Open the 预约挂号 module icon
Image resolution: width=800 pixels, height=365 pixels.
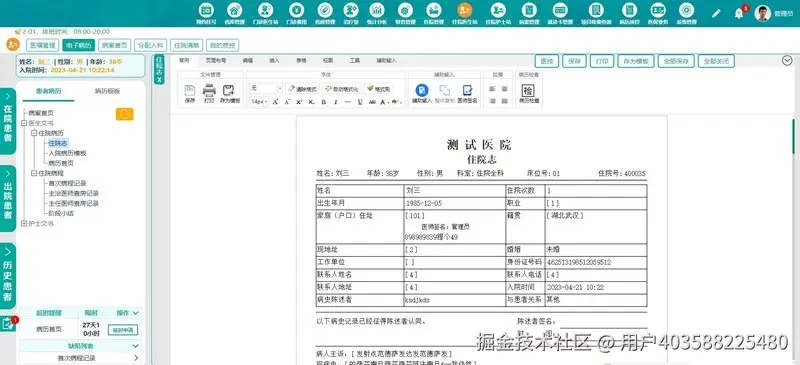(x=206, y=10)
